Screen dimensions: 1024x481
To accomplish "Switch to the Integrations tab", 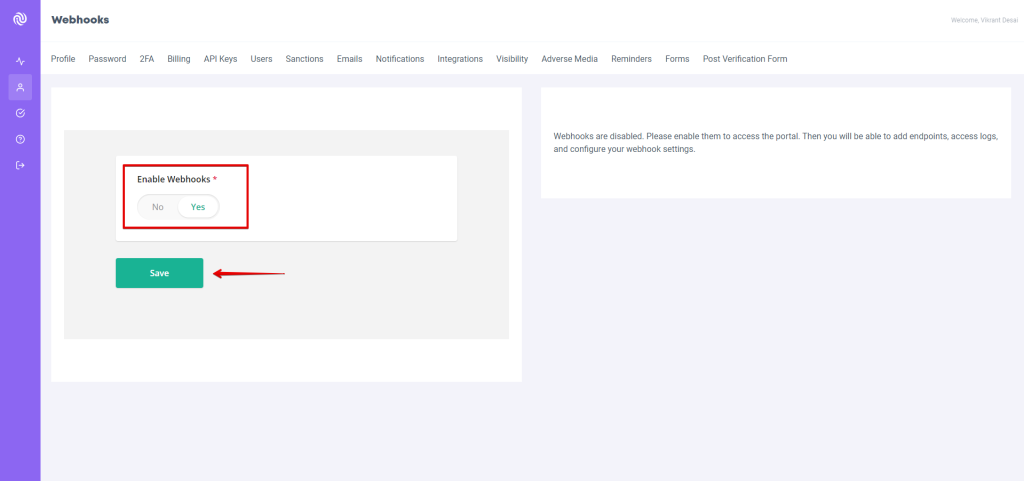I will click(460, 59).
